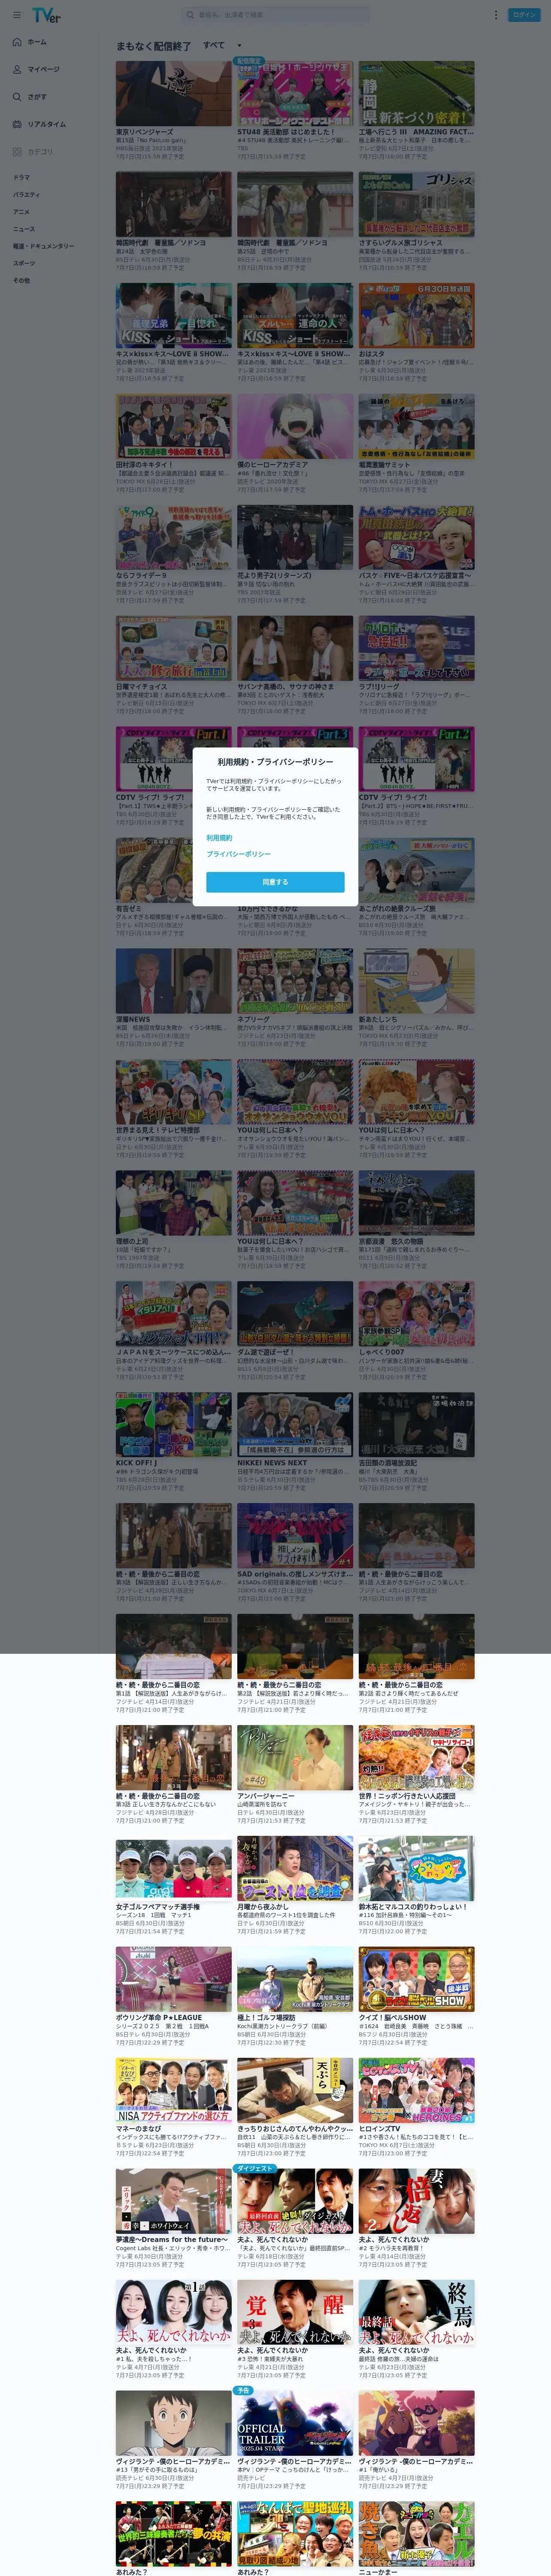Open STU48 美活動部 thumbnail
Screen dimensions: 551x2576
pyautogui.click(x=295, y=93)
